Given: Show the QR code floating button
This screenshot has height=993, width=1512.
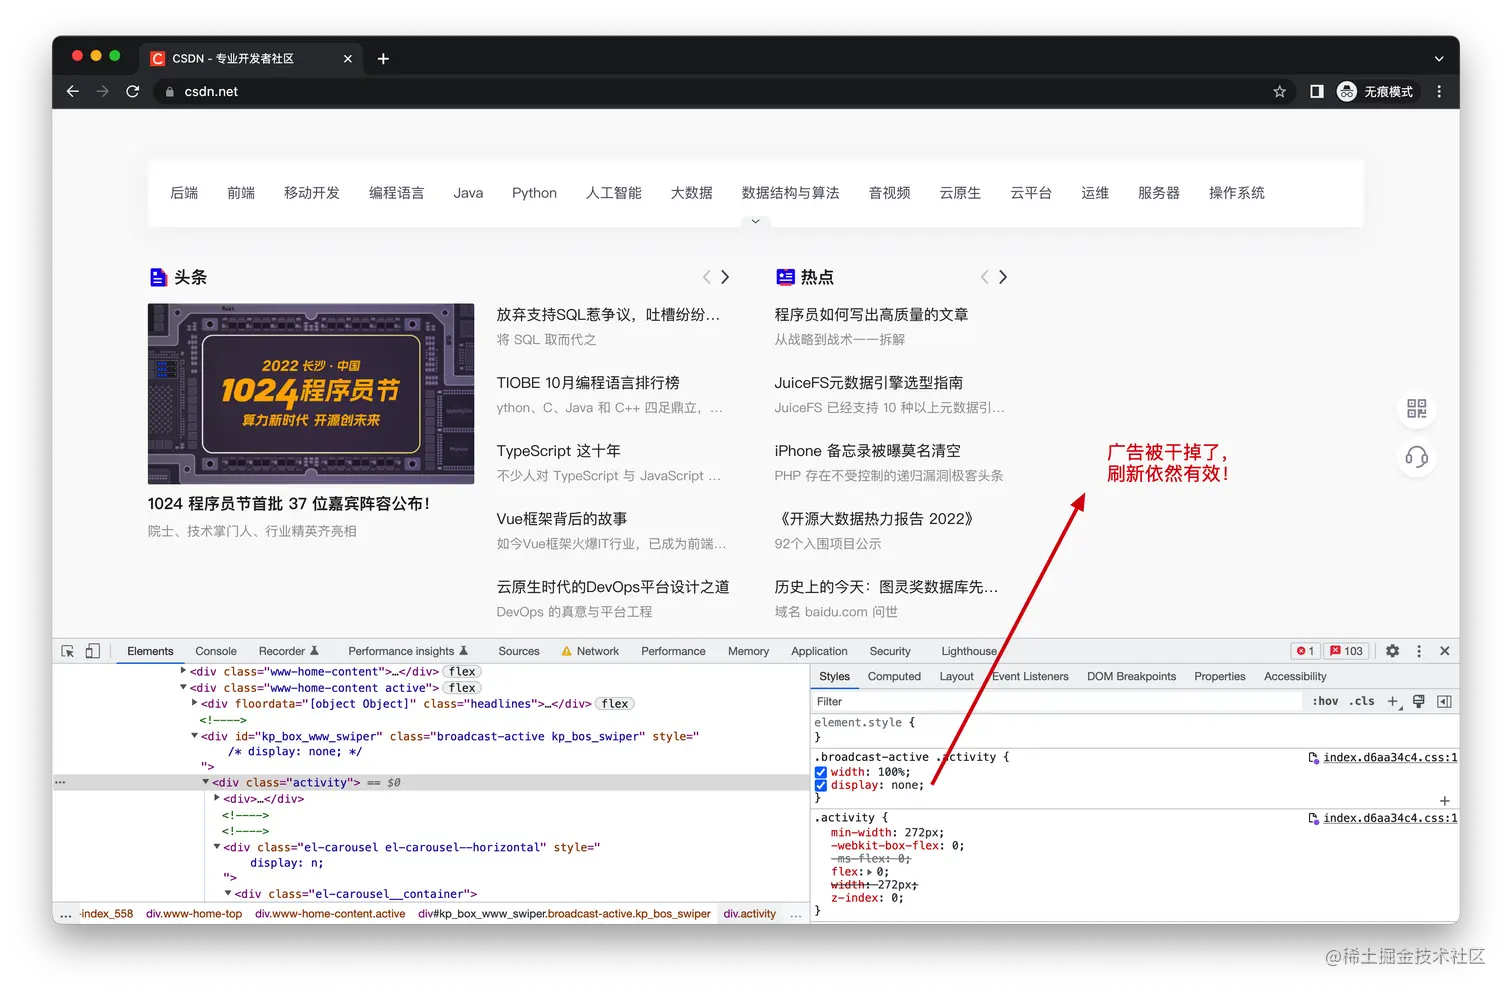Looking at the screenshot, I should pos(1417,408).
